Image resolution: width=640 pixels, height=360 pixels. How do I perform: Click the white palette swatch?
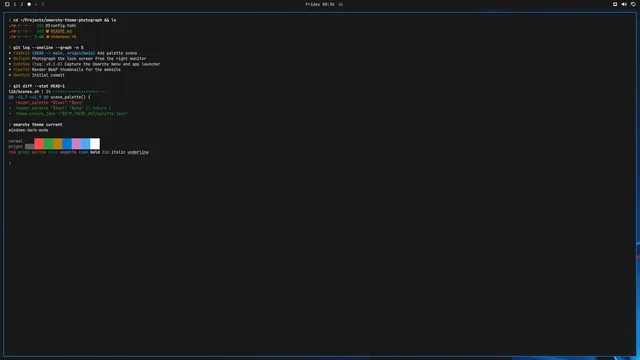coord(95,144)
